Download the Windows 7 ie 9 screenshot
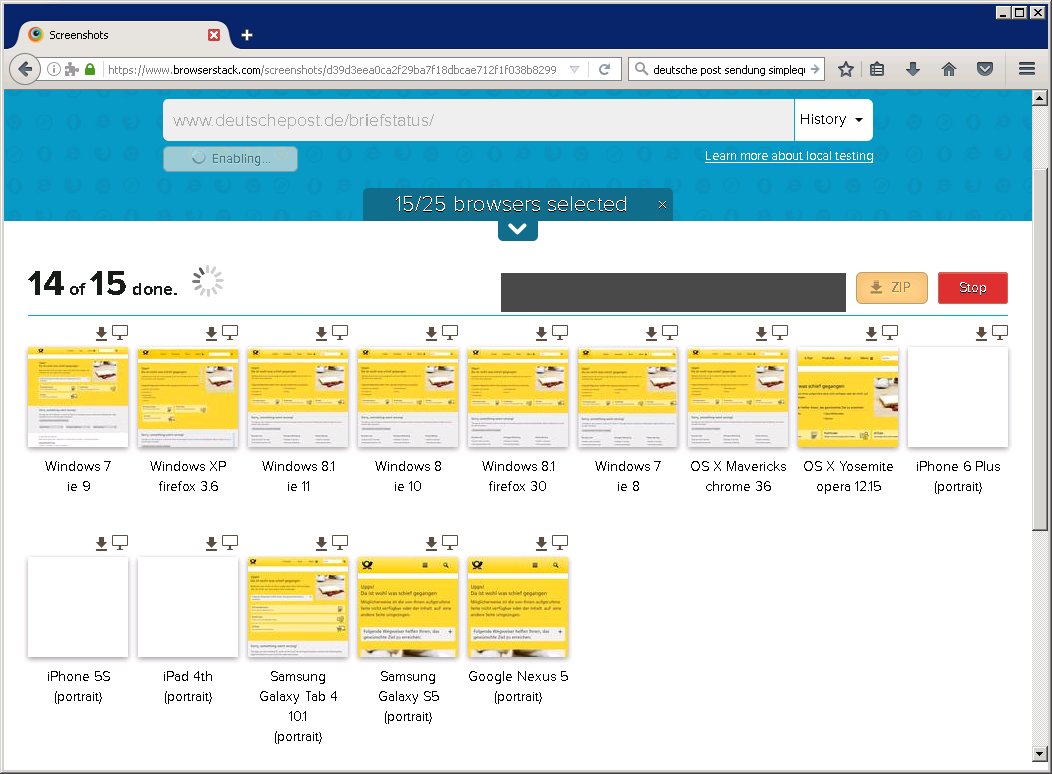1052x774 pixels. point(101,333)
